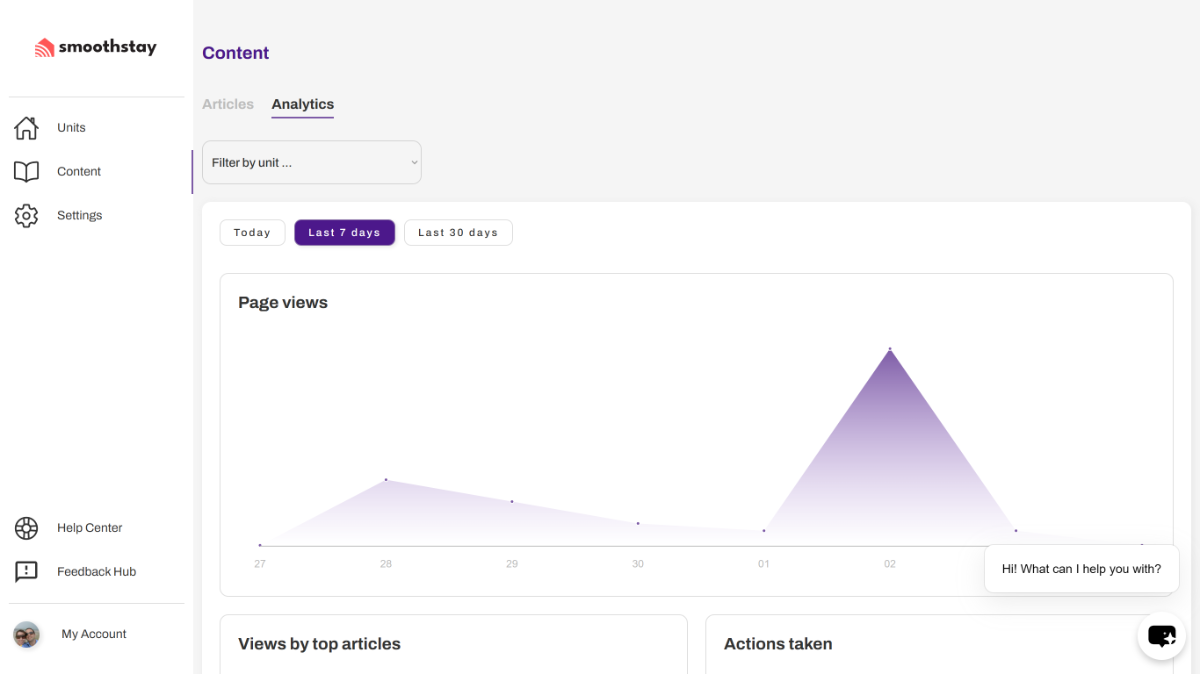1200x674 pixels.
Task: Open the My Account link
Action: [x=94, y=634]
